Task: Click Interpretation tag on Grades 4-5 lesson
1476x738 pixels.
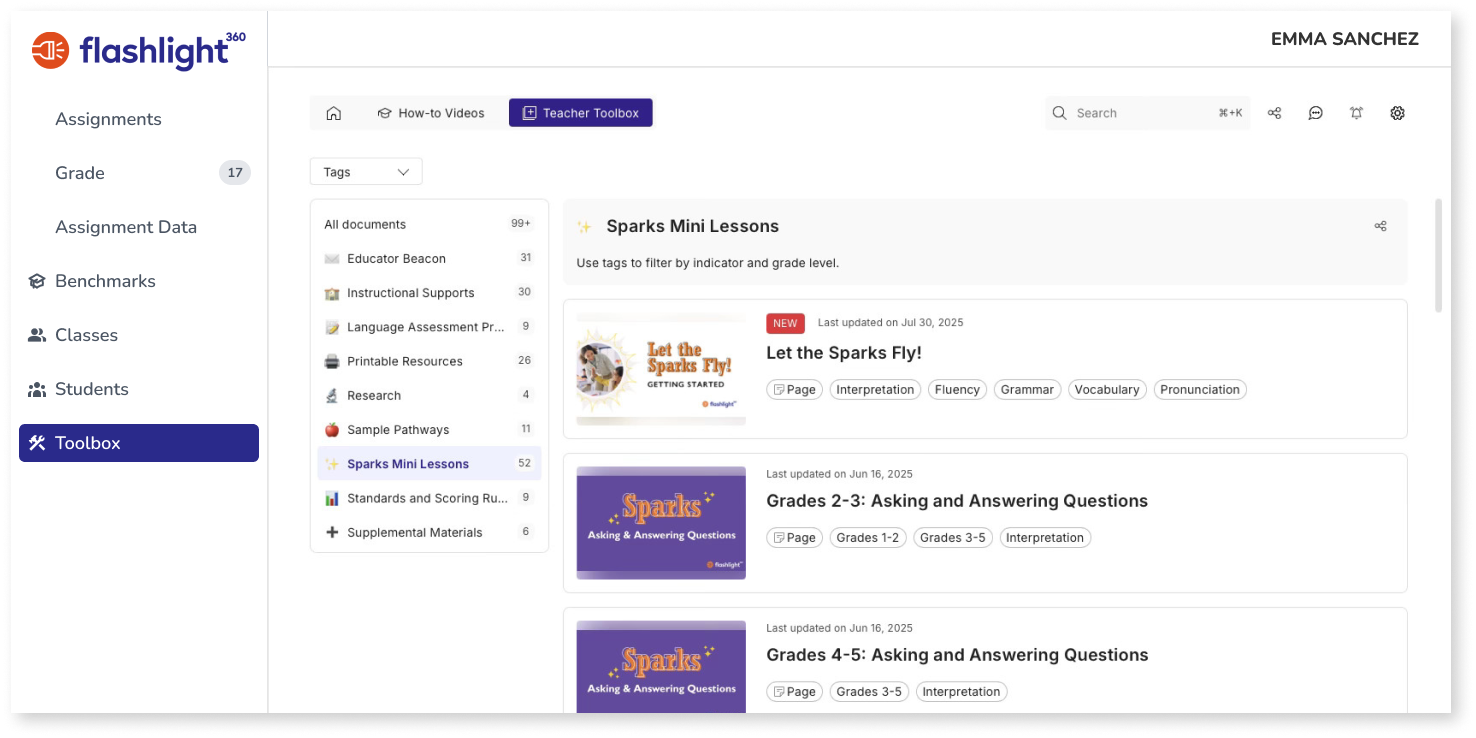Action: [x=961, y=692]
